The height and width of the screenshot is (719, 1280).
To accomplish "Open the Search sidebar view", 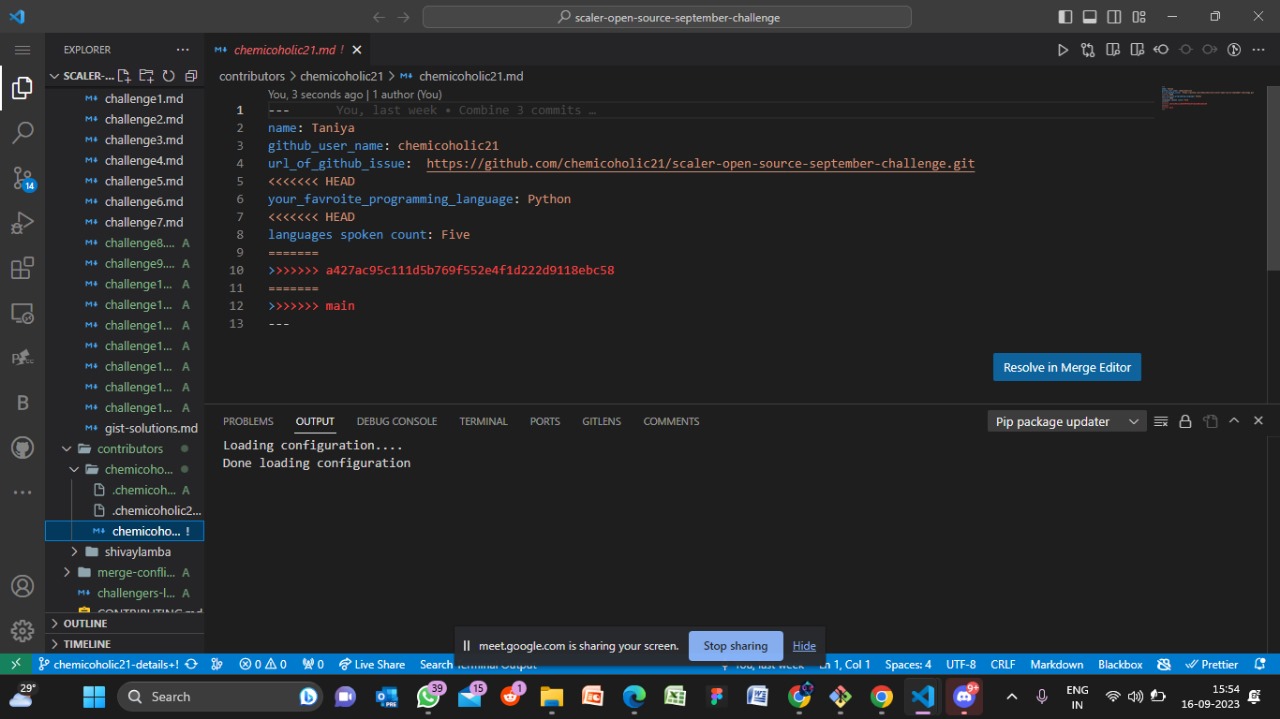I will [22, 132].
